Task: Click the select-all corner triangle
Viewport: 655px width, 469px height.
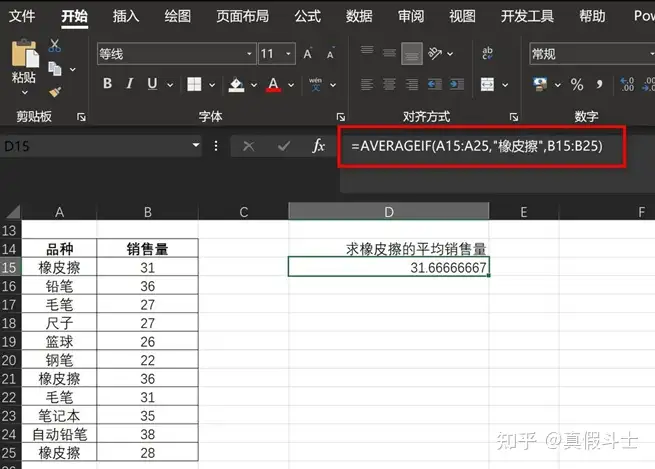Action: [13, 212]
